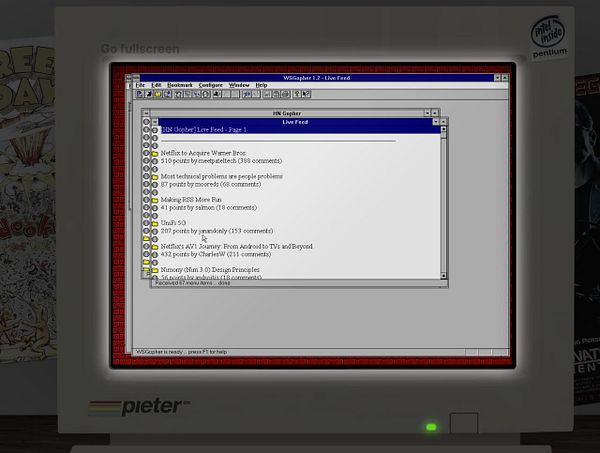Click the yellow folder bookmark toolbar icon

158,94
